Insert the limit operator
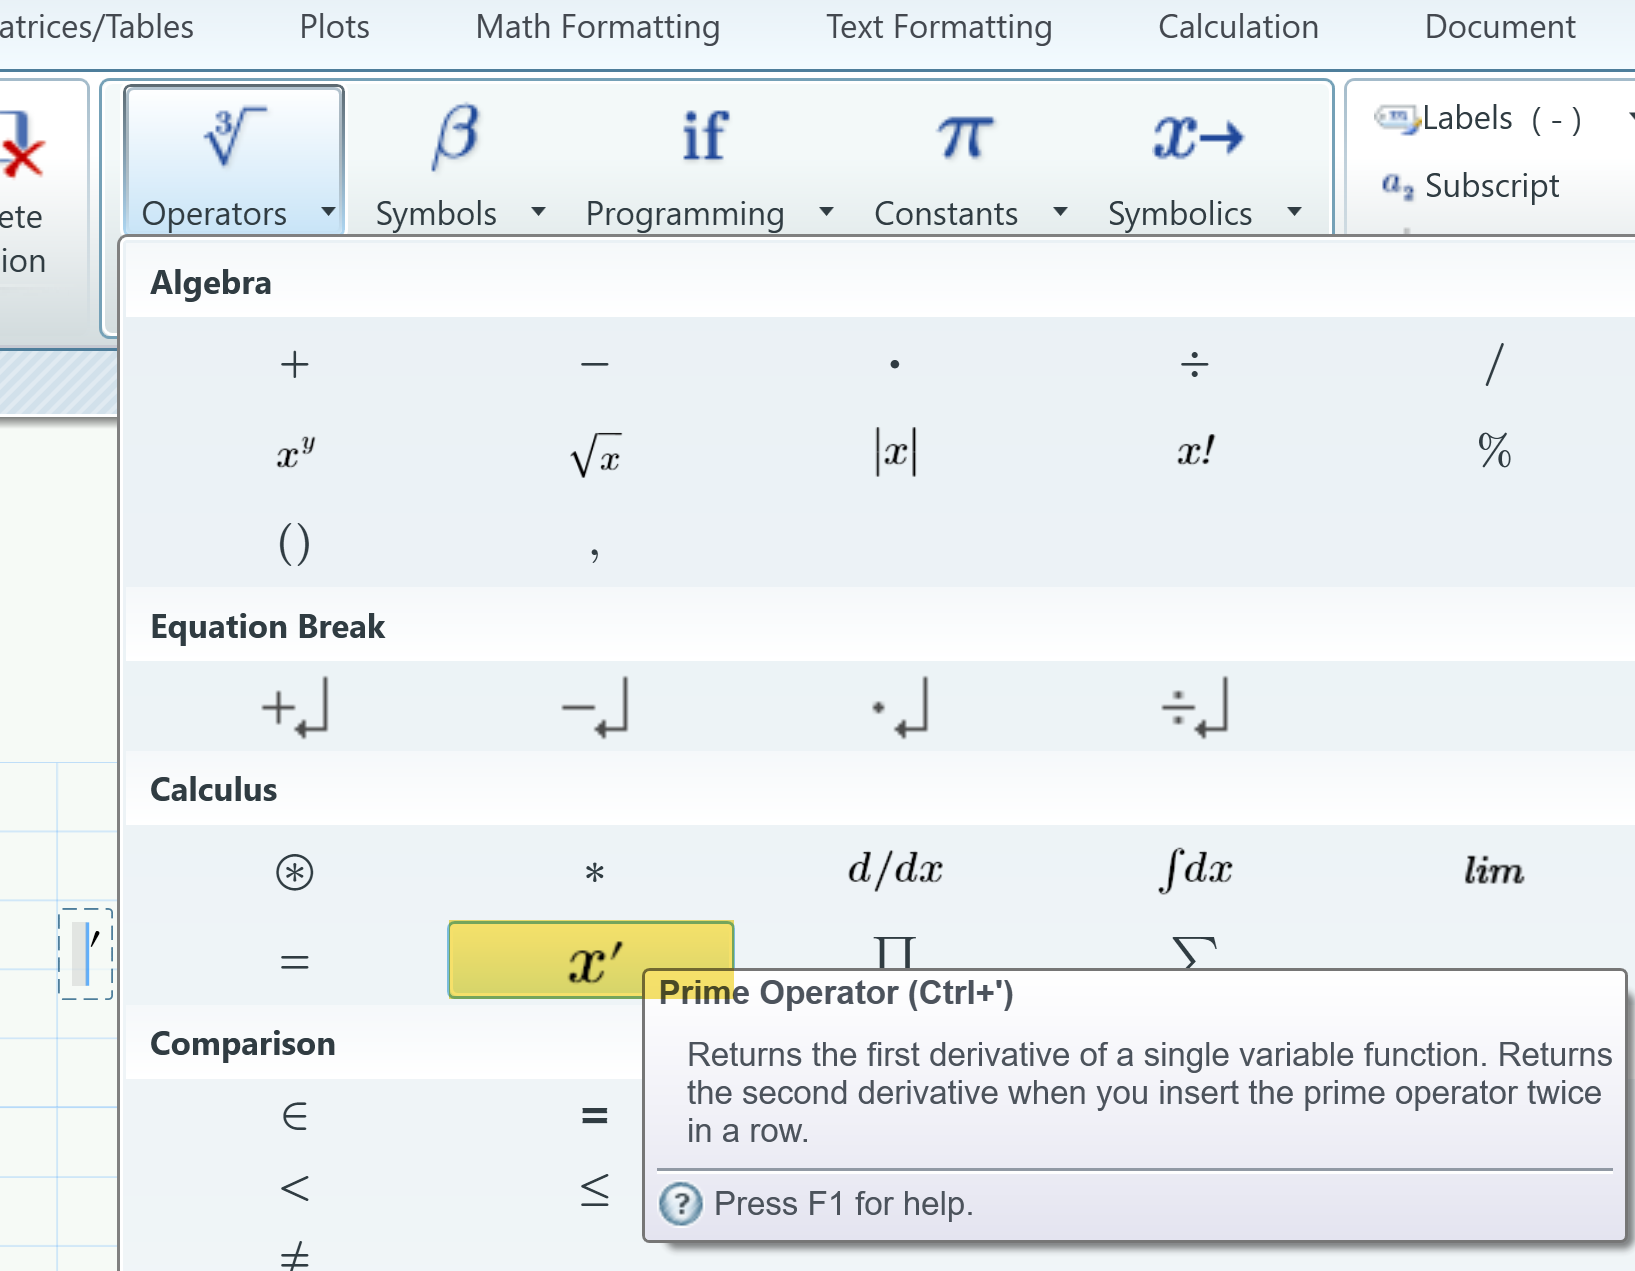Viewport: 1635px width, 1271px height. 1492,870
